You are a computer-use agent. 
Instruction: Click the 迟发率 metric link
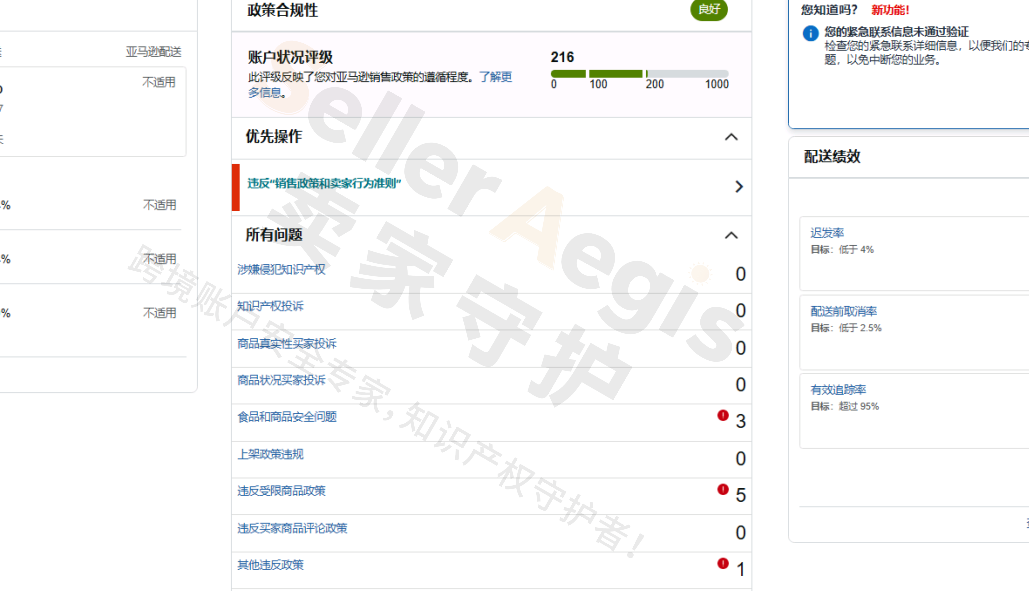pos(827,233)
